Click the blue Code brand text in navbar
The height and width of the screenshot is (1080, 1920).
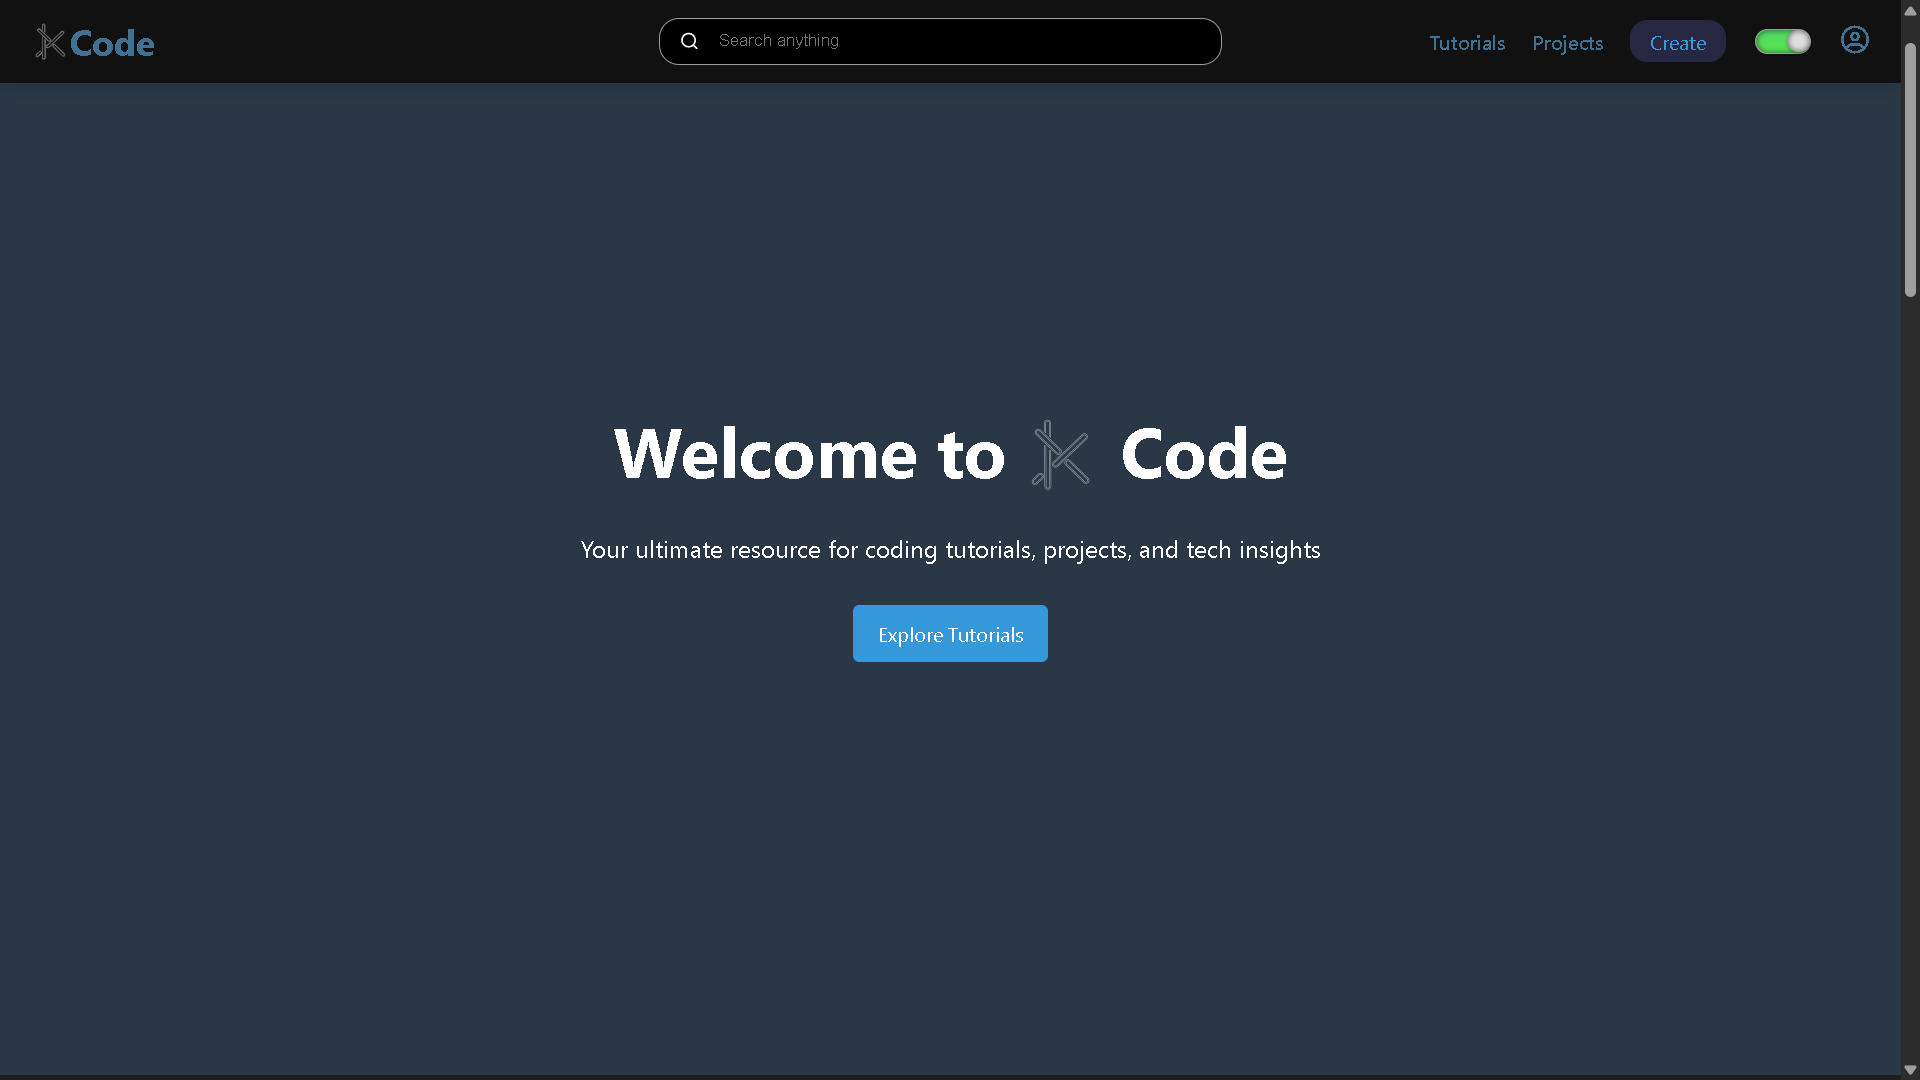point(112,44)
